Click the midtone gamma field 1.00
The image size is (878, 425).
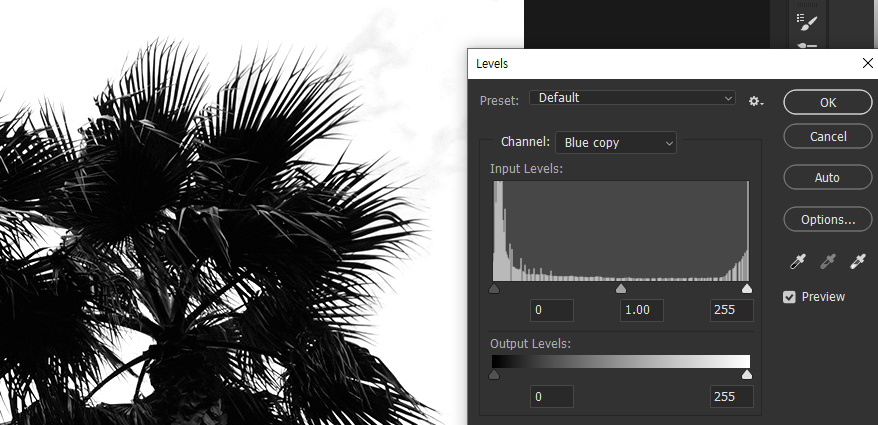(642, 310)
